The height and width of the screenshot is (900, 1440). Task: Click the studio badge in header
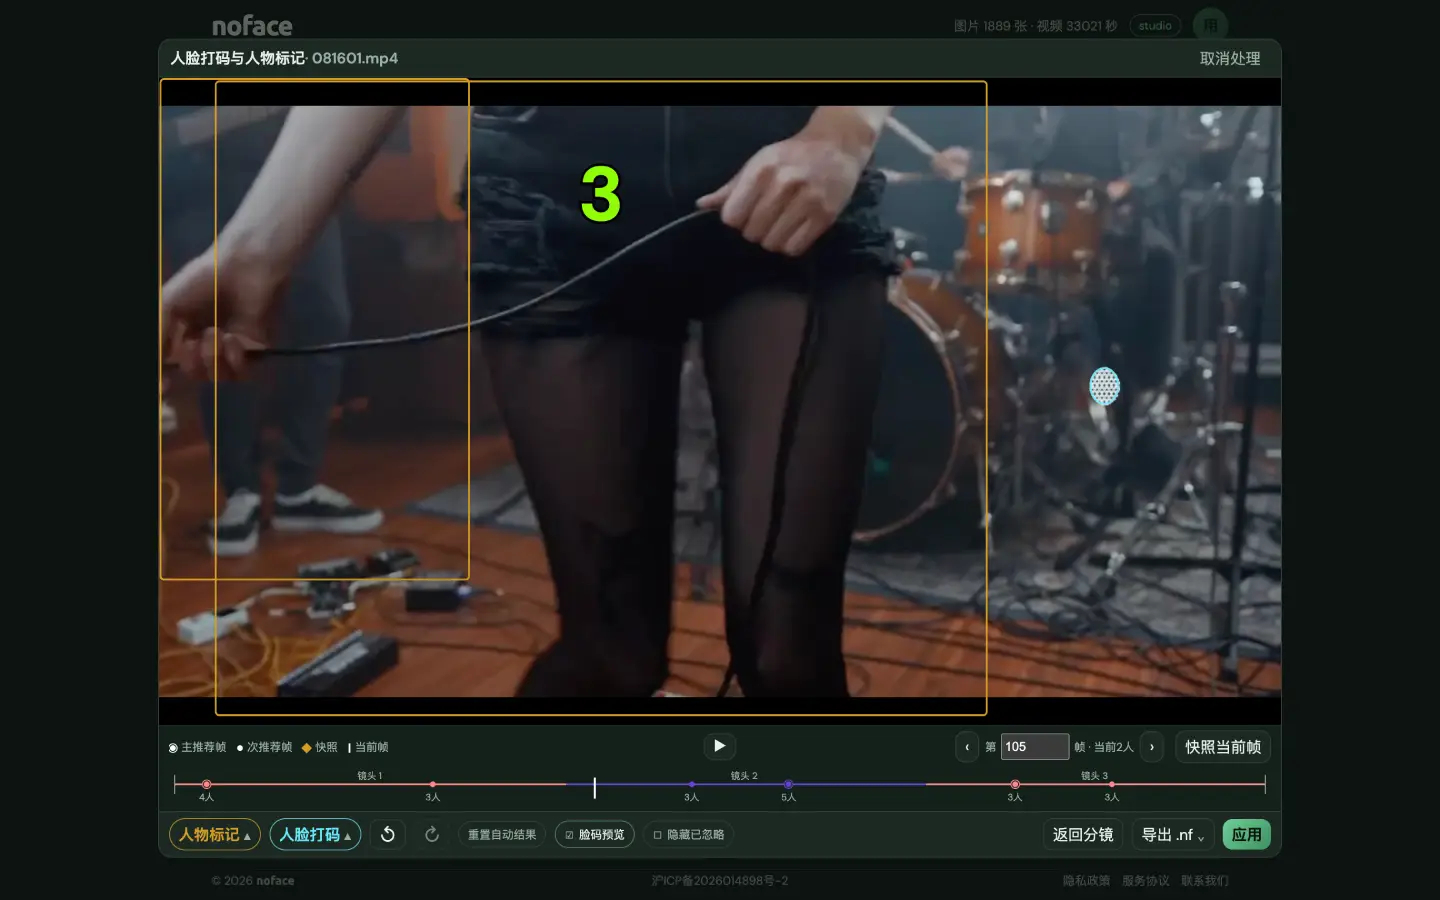click(x=1155, y=26)
